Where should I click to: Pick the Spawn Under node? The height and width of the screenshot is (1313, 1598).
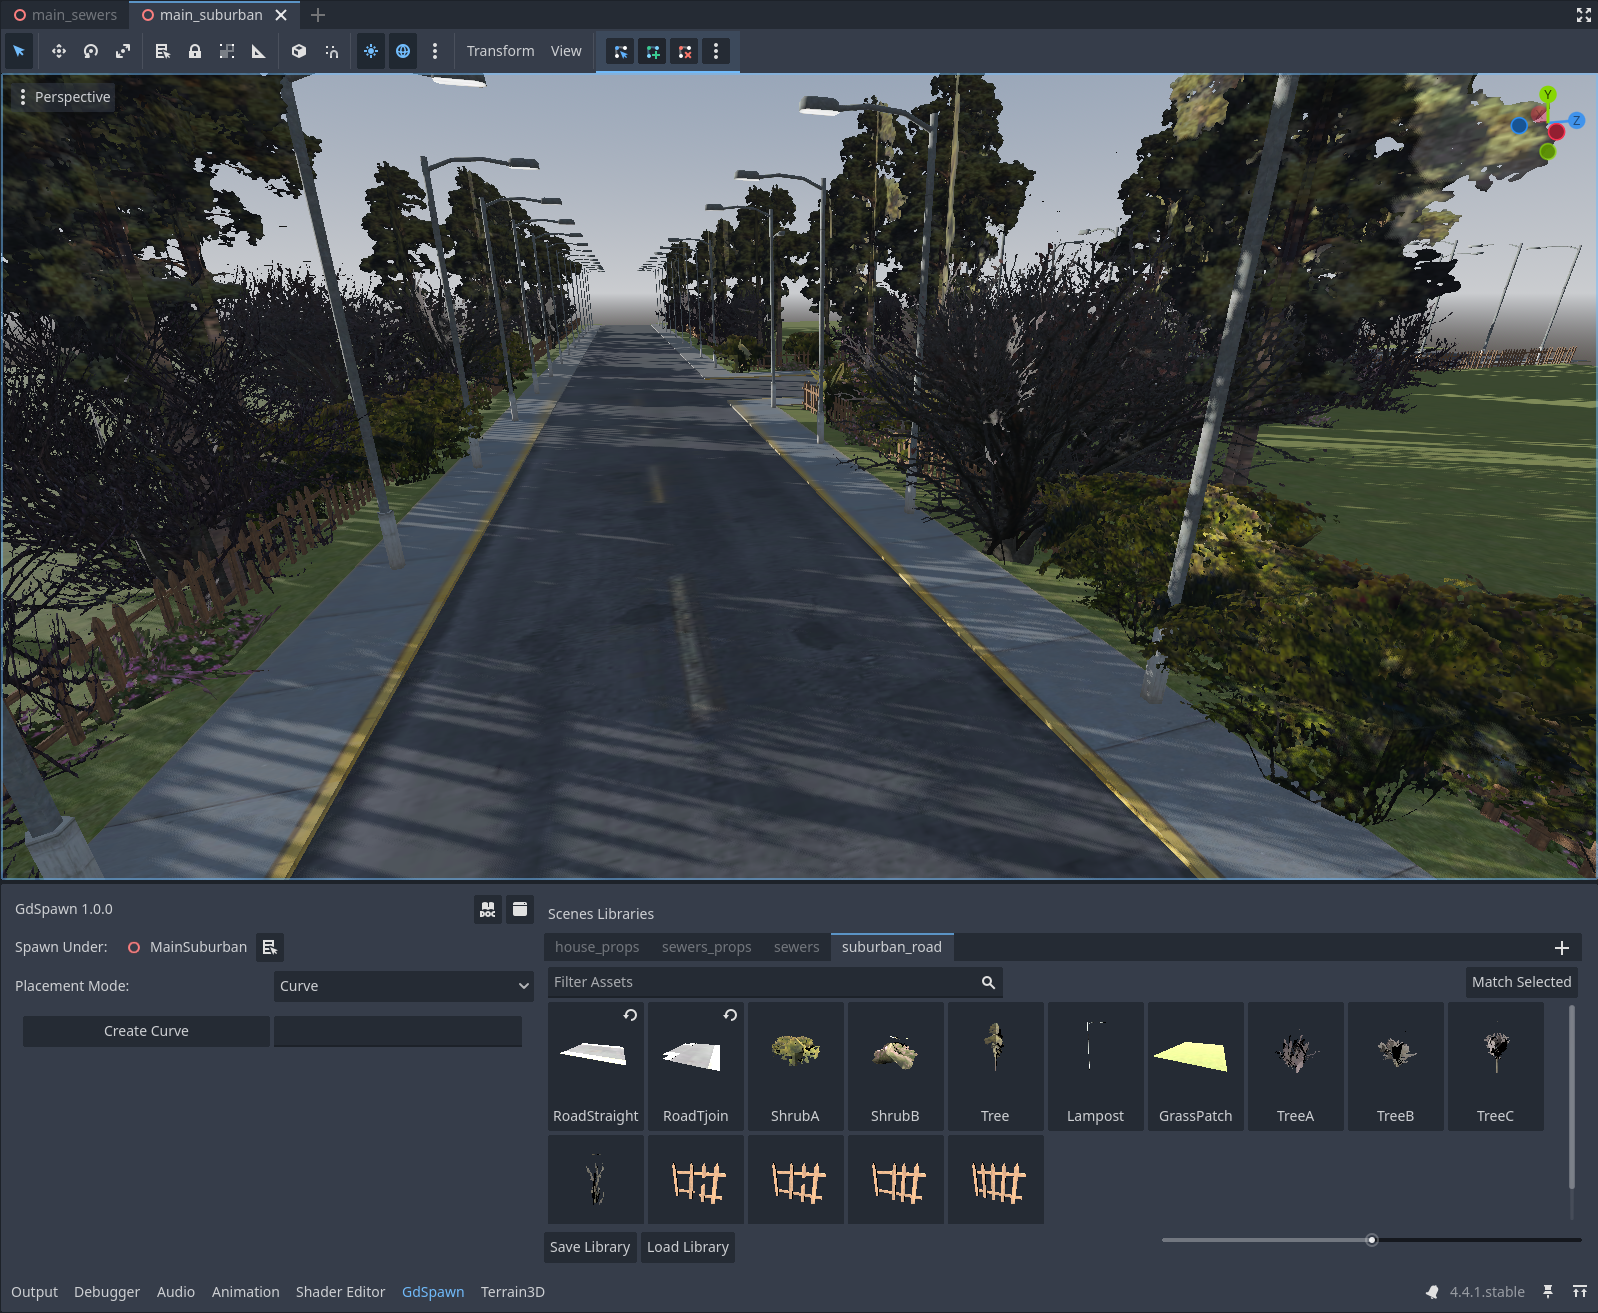tap(270, 947)
